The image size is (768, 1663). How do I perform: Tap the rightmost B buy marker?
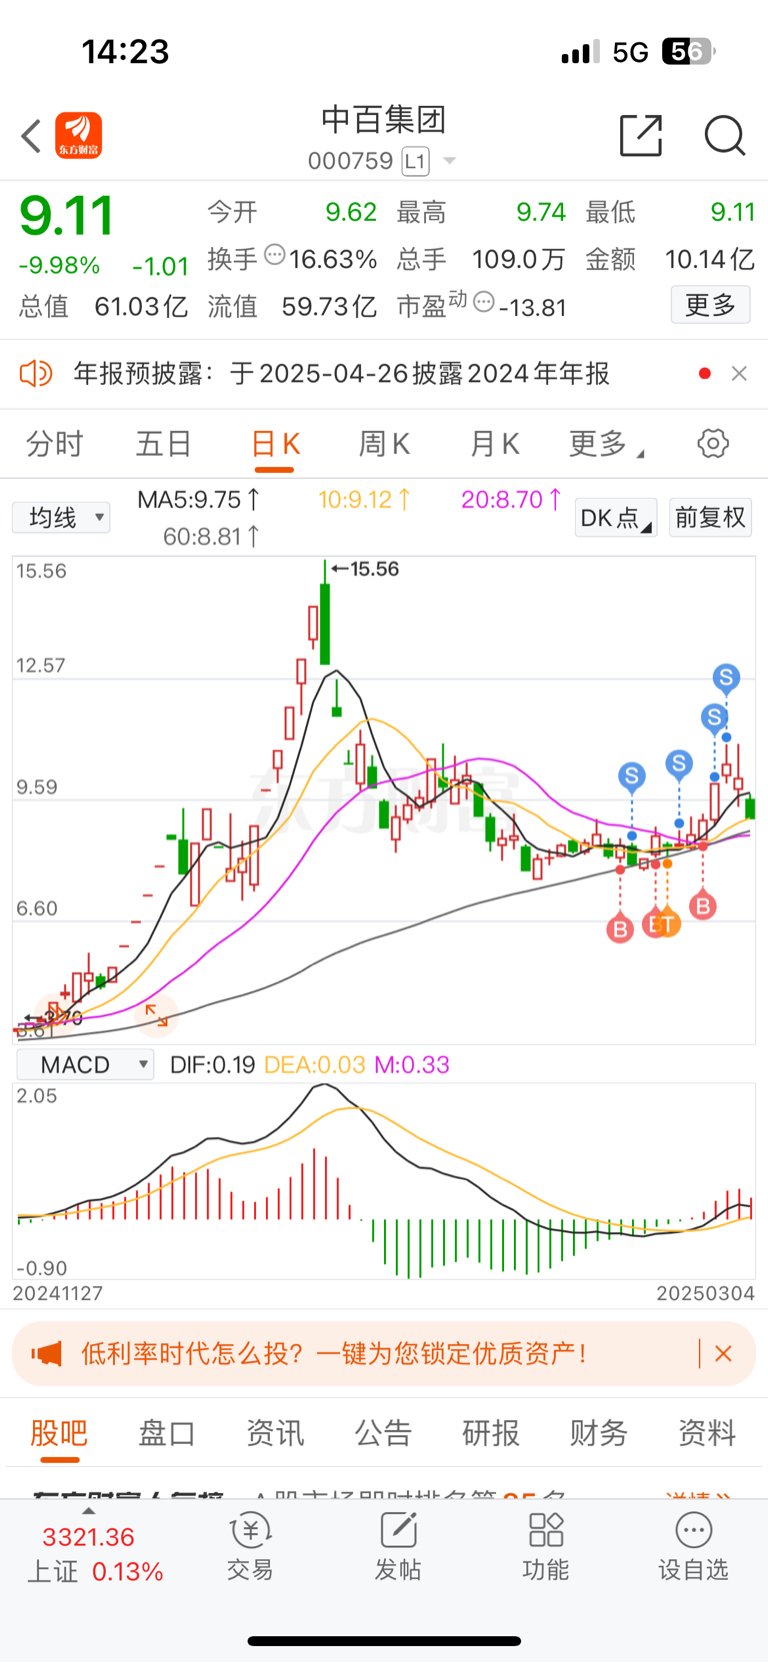(x=703, y=906)
